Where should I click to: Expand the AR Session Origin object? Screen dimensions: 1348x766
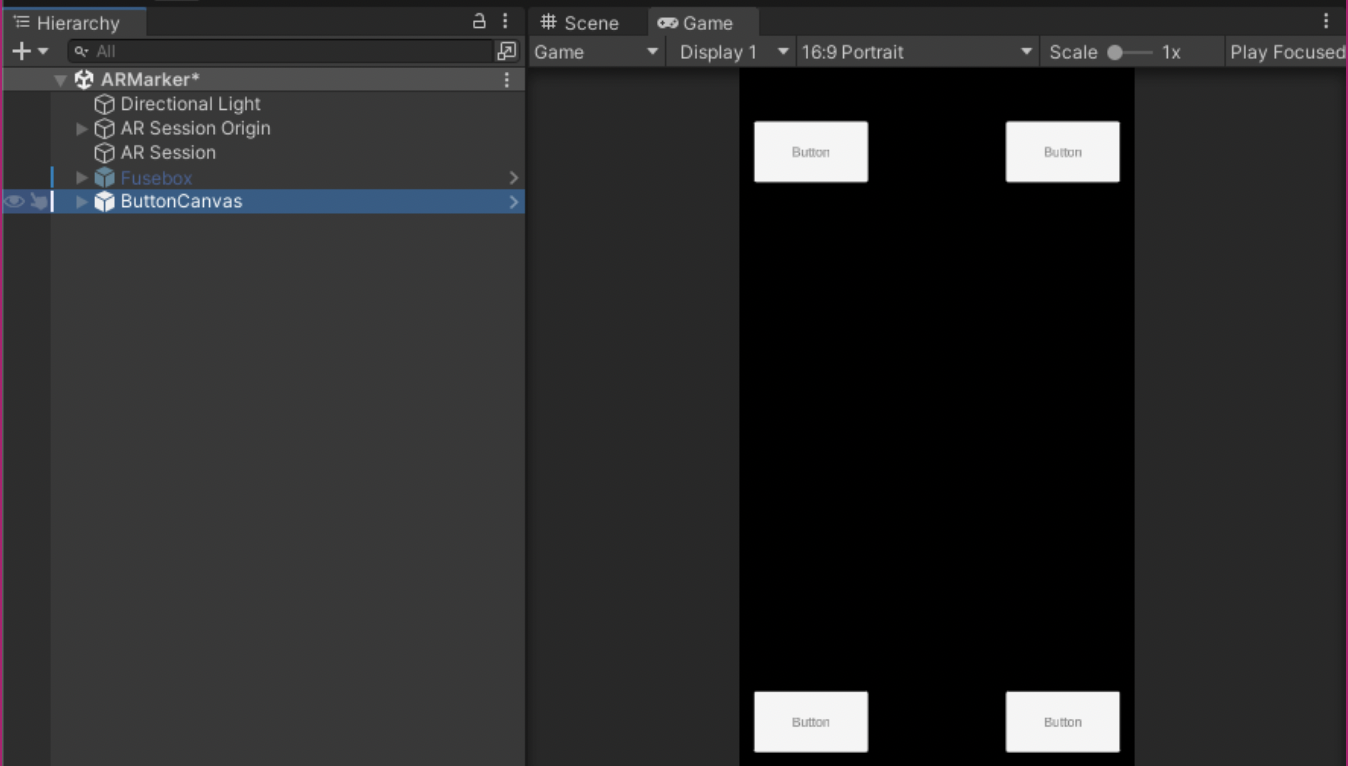point(82,128)
